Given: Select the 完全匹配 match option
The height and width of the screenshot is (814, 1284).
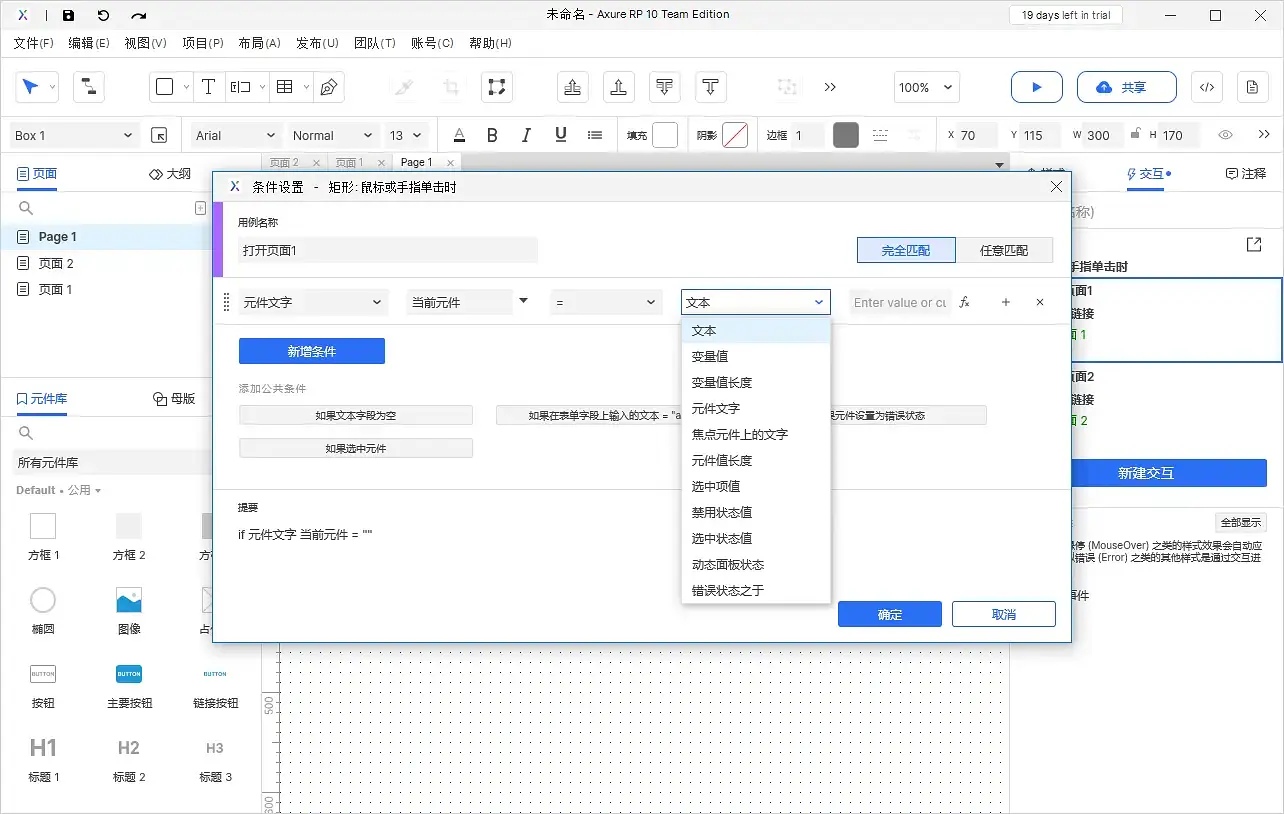Looking at the screenshot, I should pos(906,250).
